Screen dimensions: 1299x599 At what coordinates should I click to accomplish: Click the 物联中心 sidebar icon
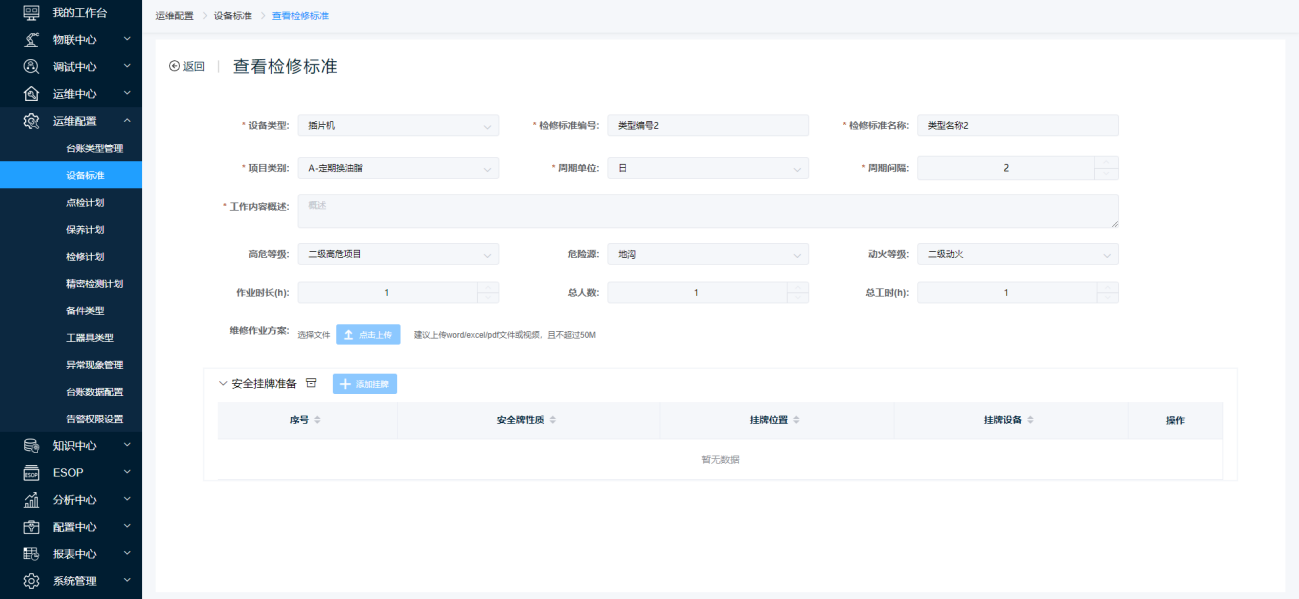click(31, 40)
